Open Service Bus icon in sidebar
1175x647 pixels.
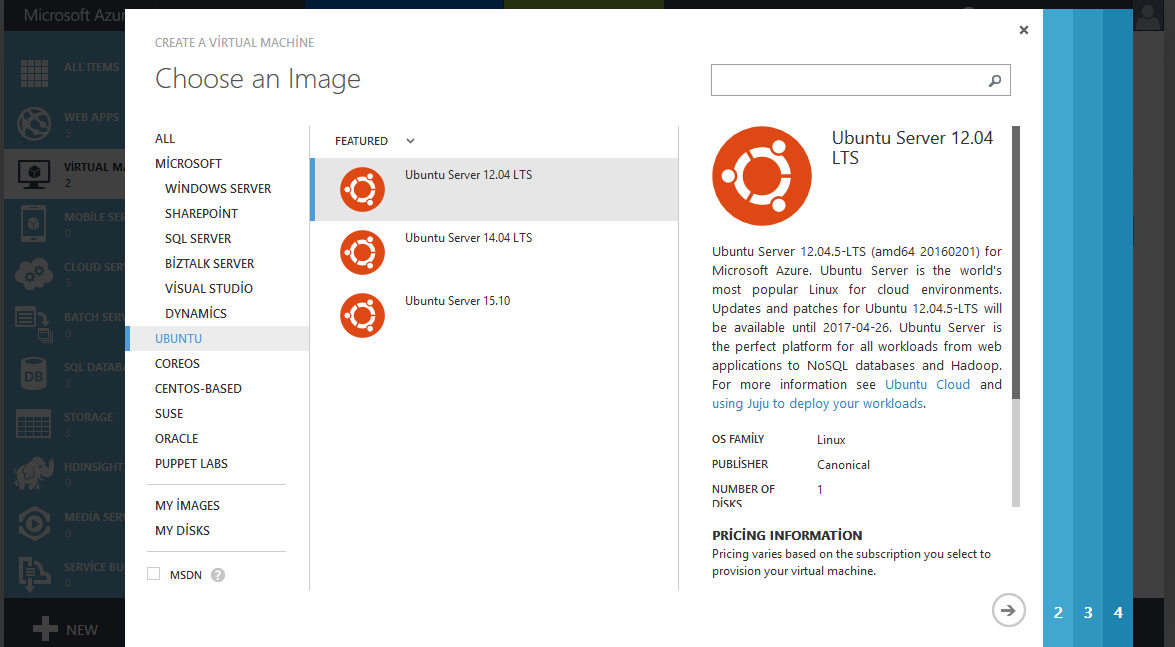[x=34, y=574]
